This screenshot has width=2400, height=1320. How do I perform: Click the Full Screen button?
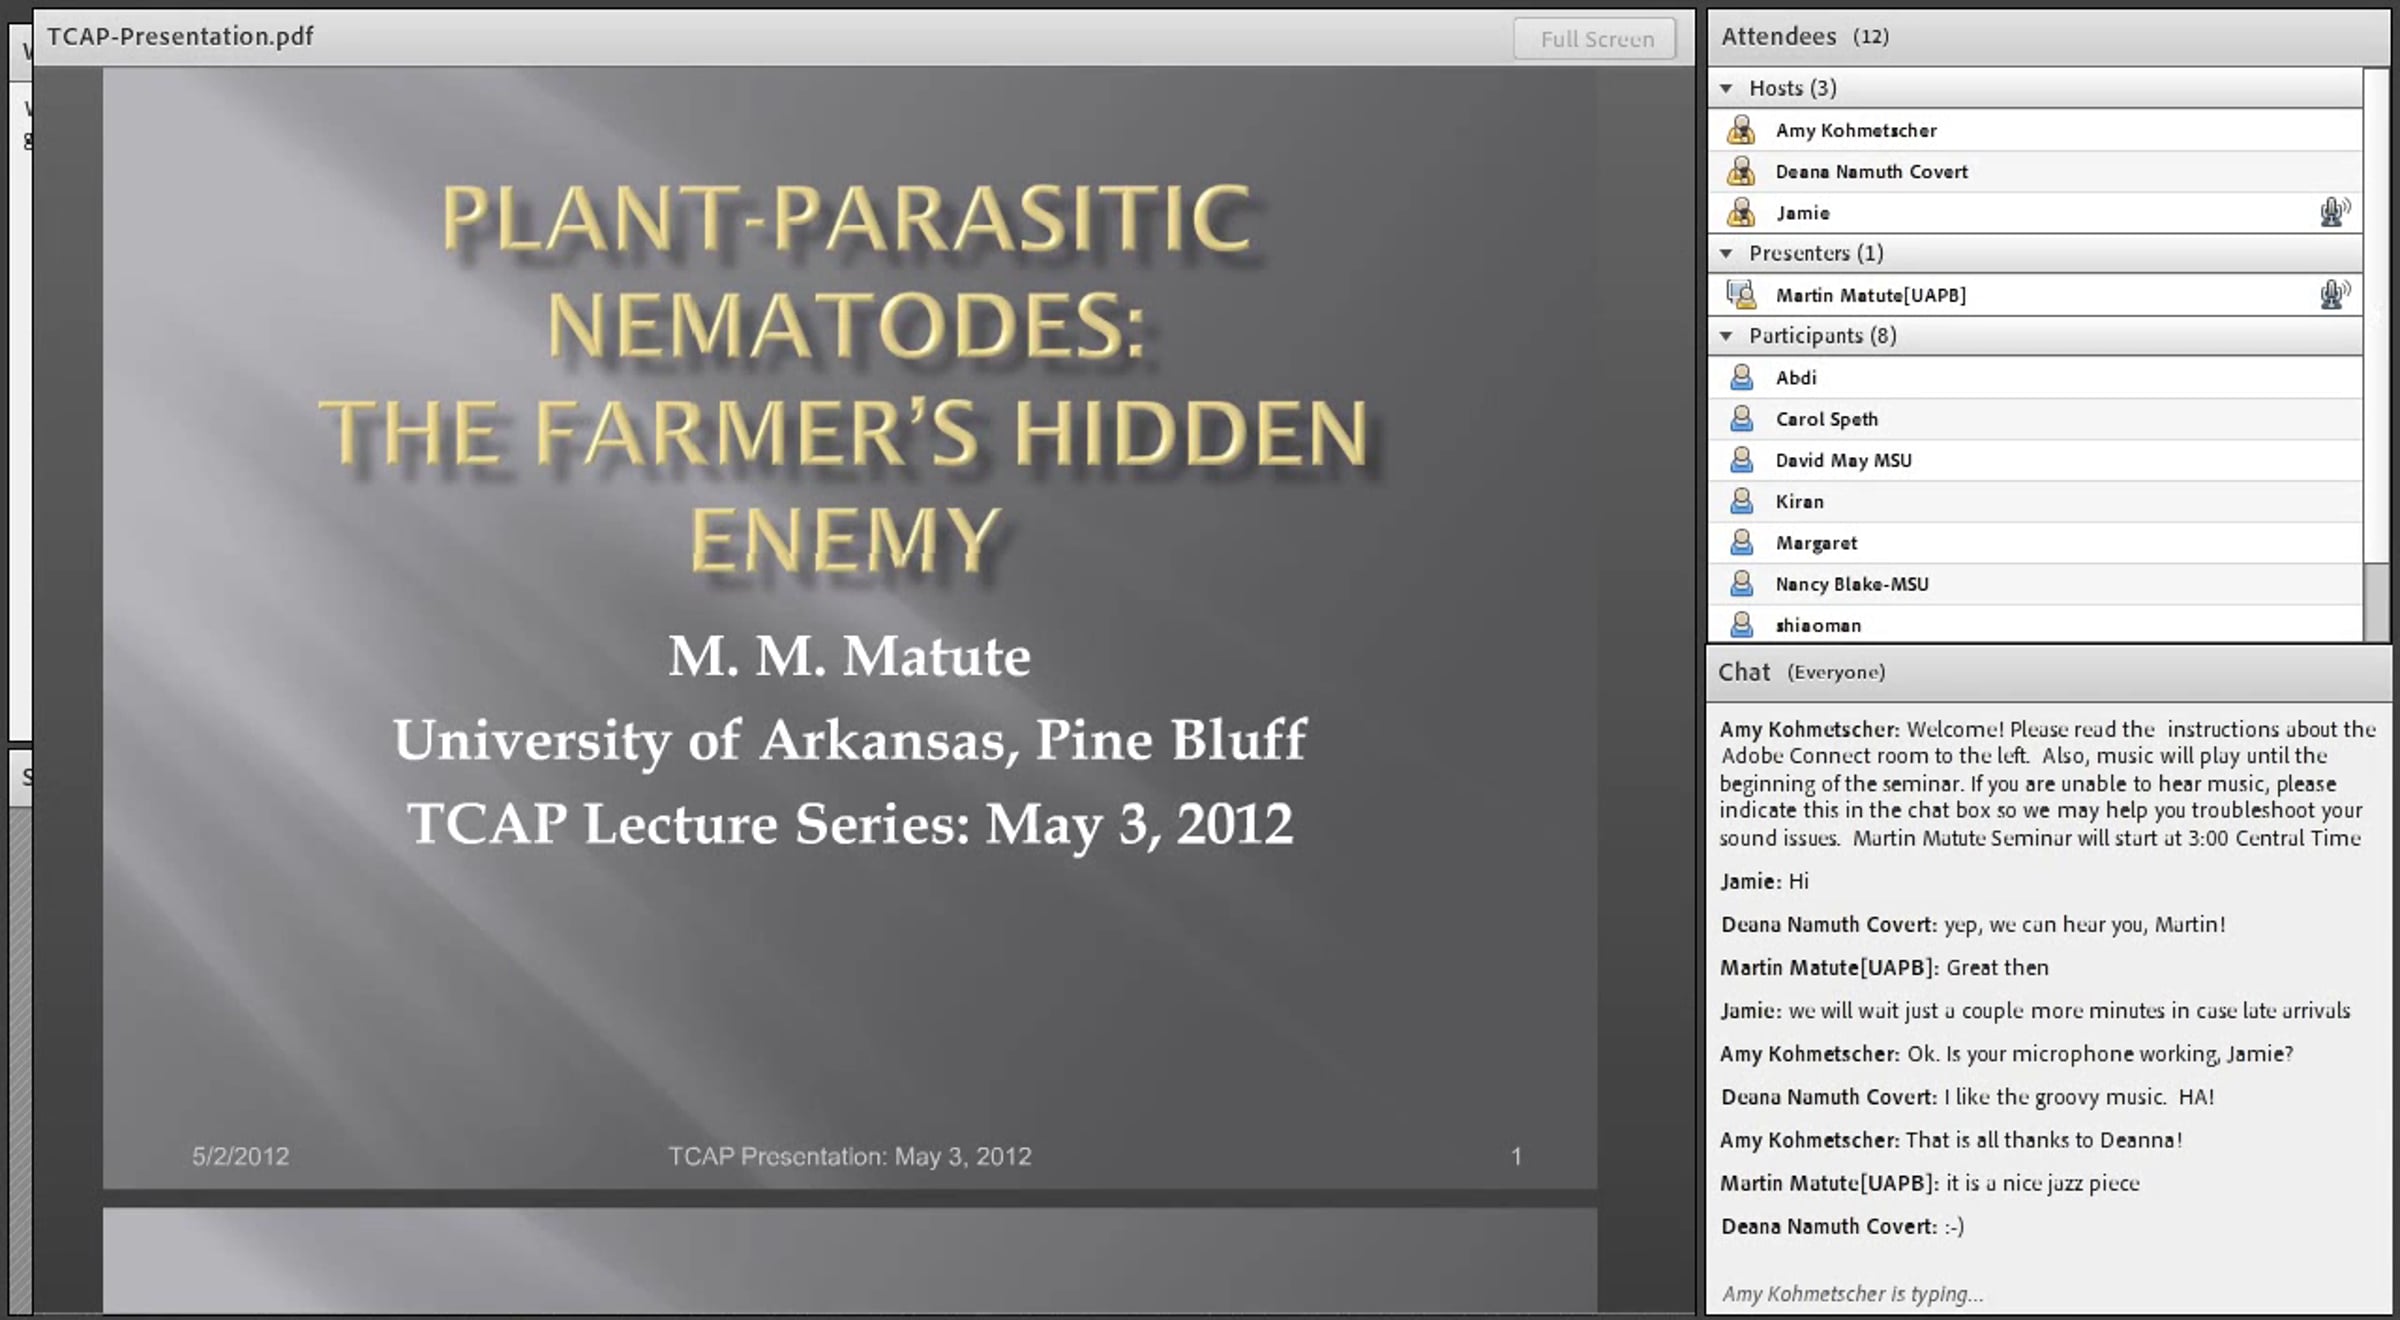(x=1595, y=39)
